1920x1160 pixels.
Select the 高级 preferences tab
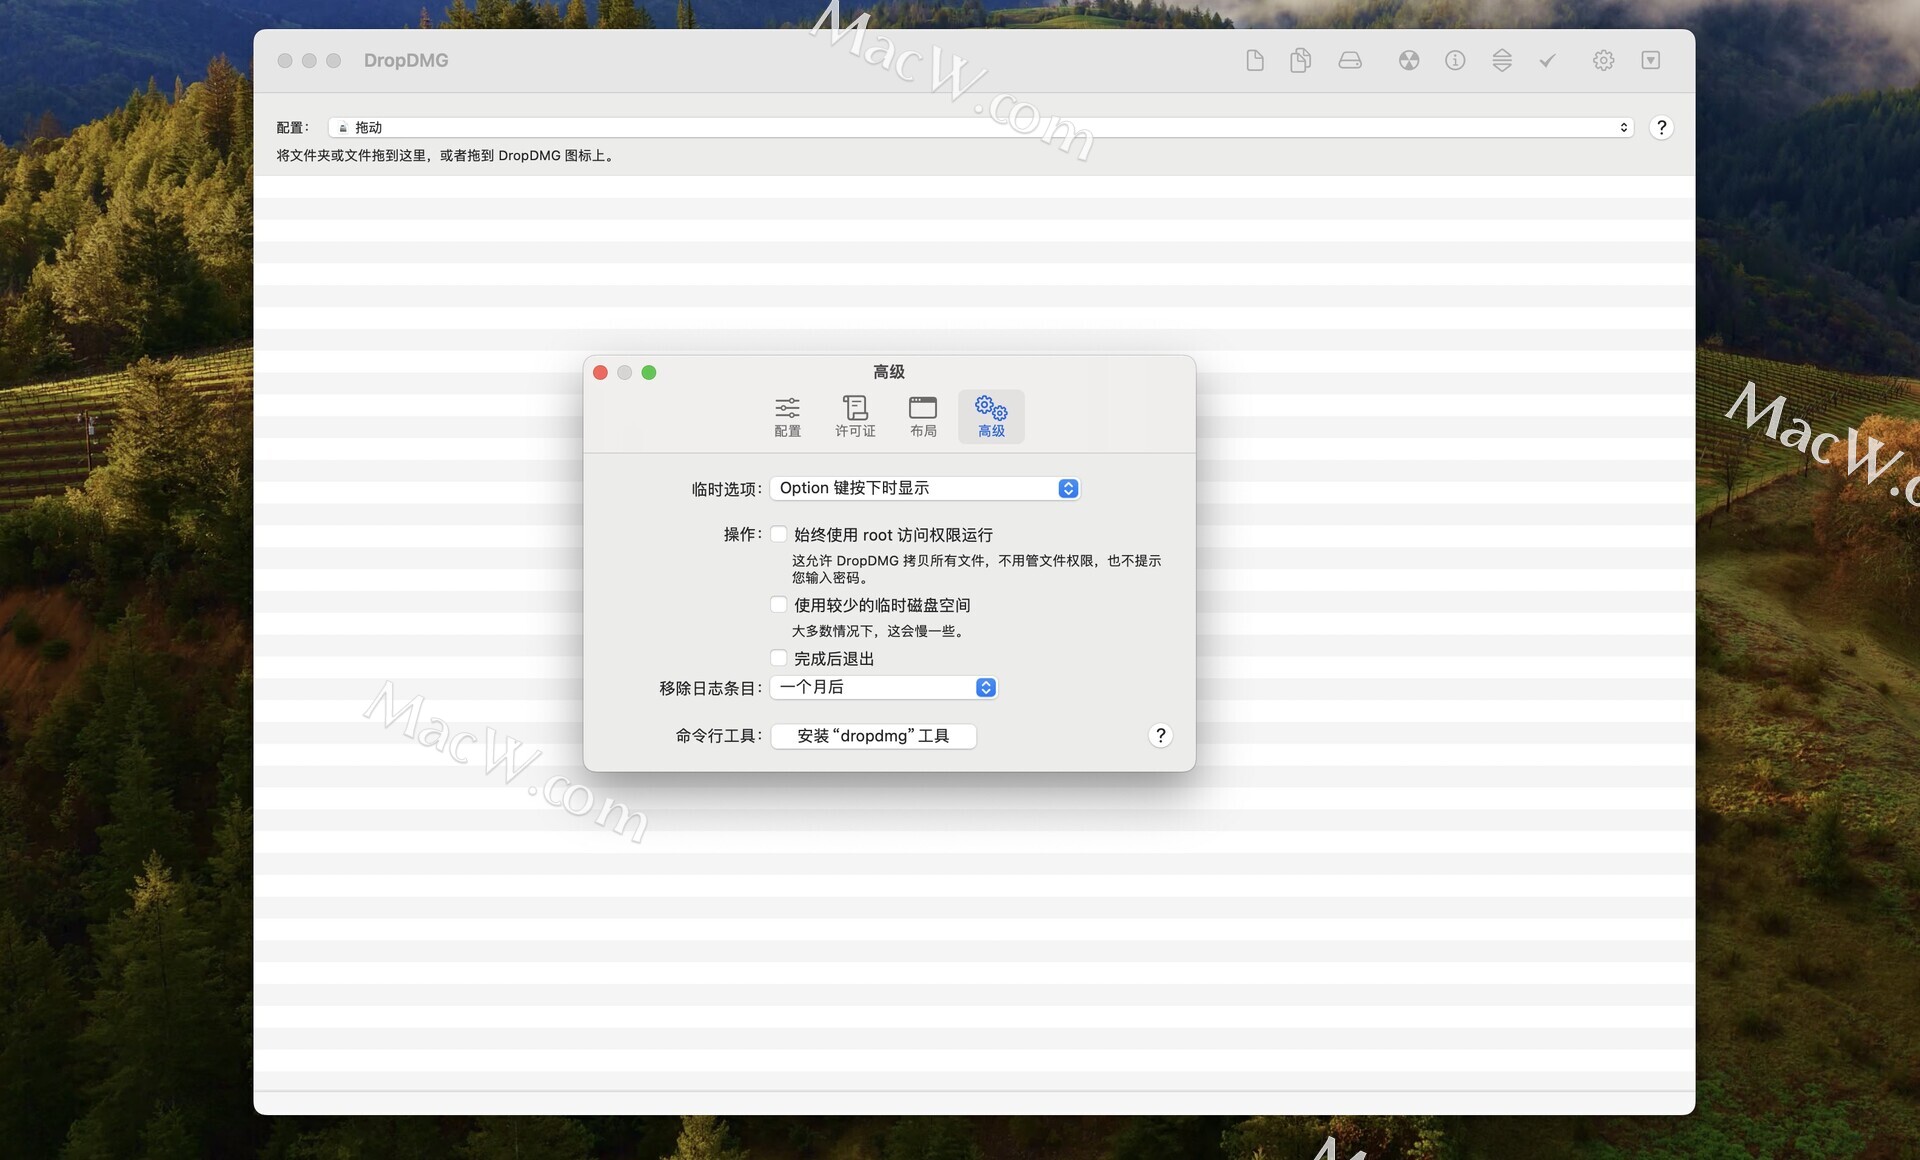click(x=991, y=417)
